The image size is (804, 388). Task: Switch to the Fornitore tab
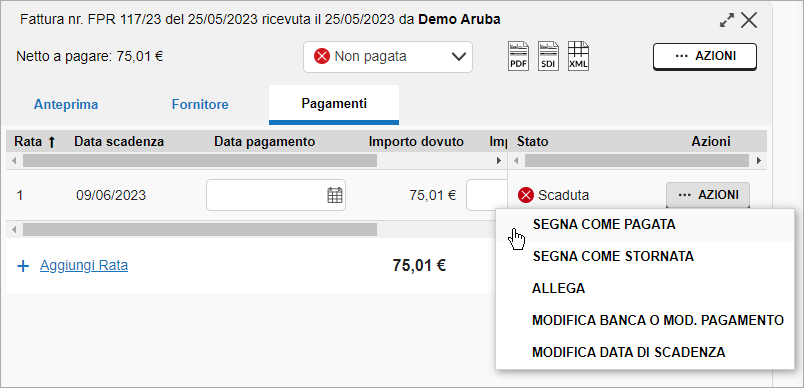coord(200,105)
